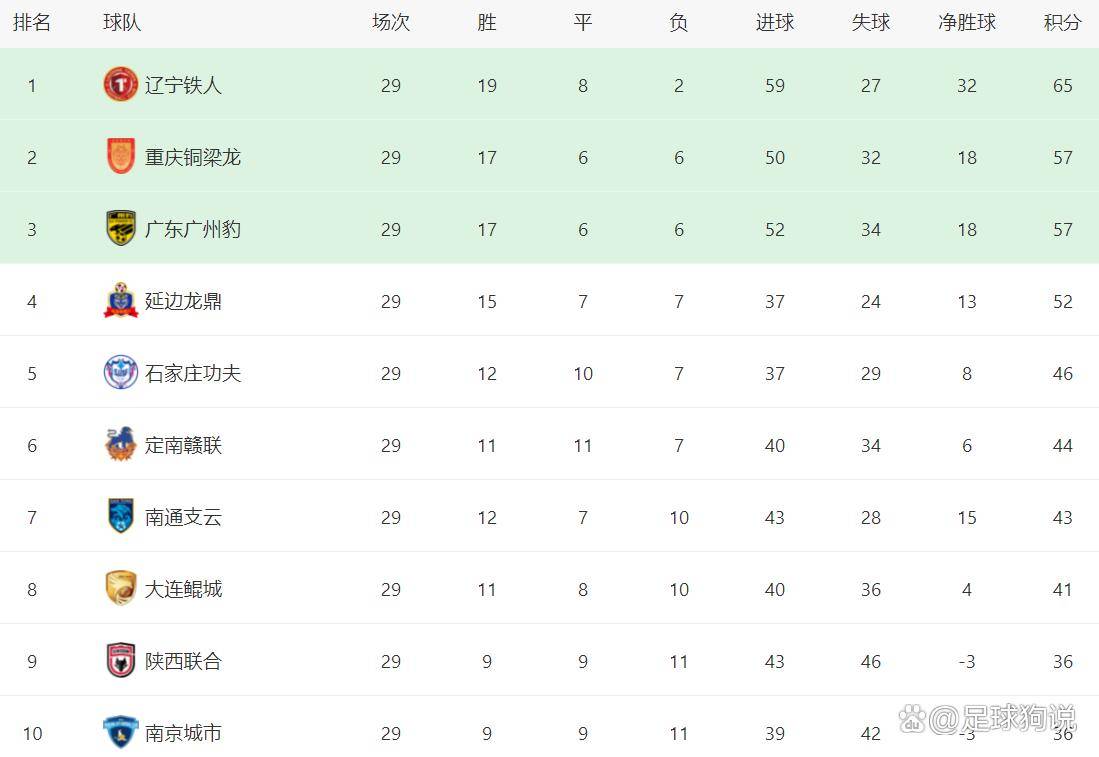Click the 排名 column header
This screenshot has height=757, width=1099.
(x=32, y=23)
